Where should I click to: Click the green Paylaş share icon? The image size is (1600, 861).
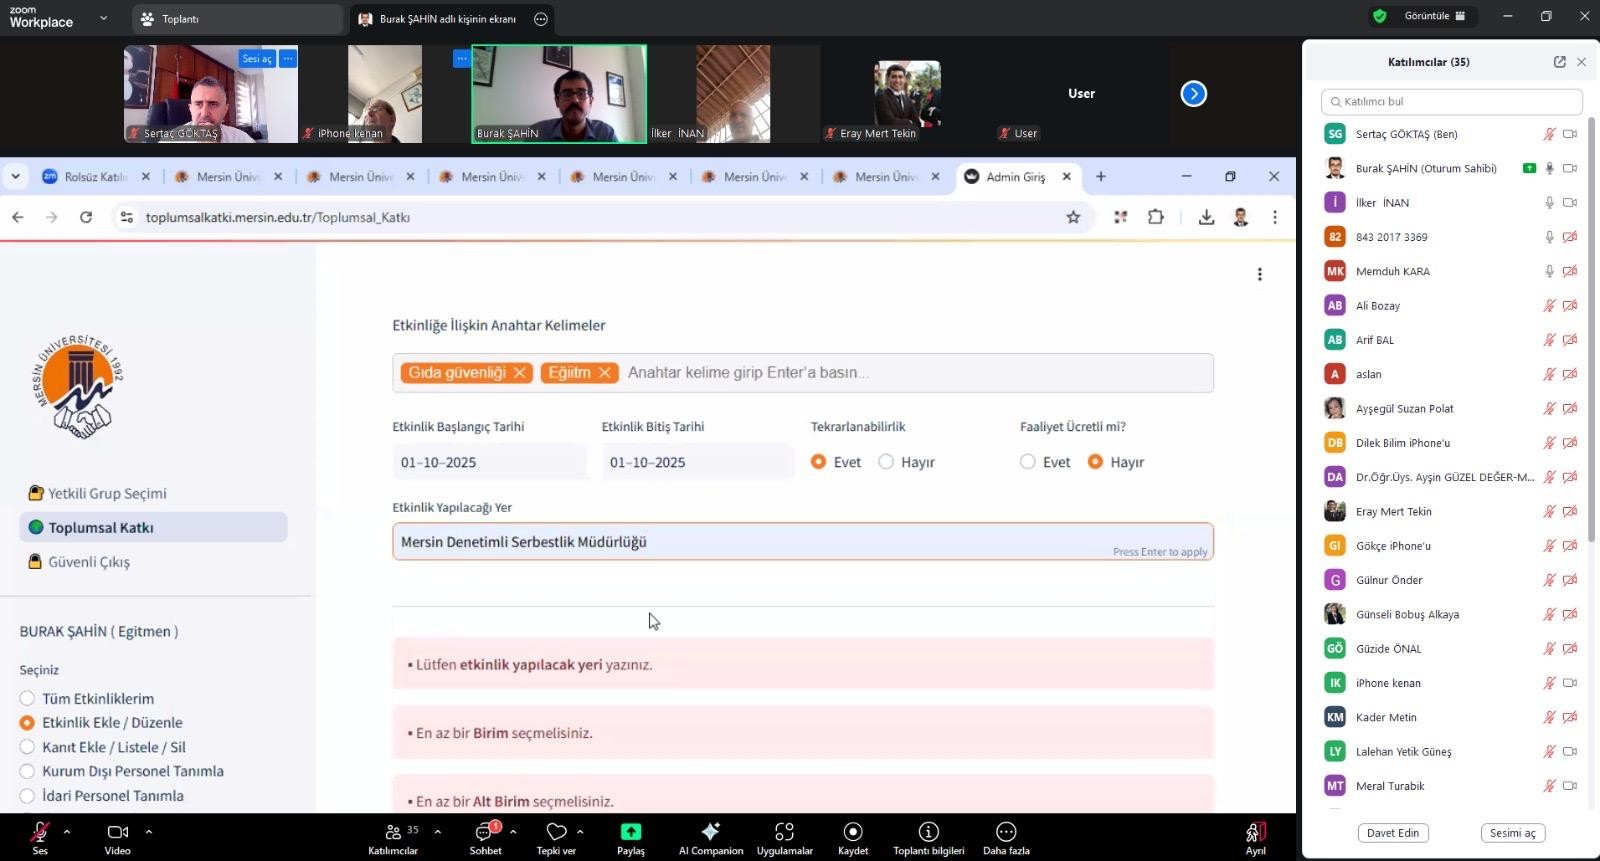(631, 832)
